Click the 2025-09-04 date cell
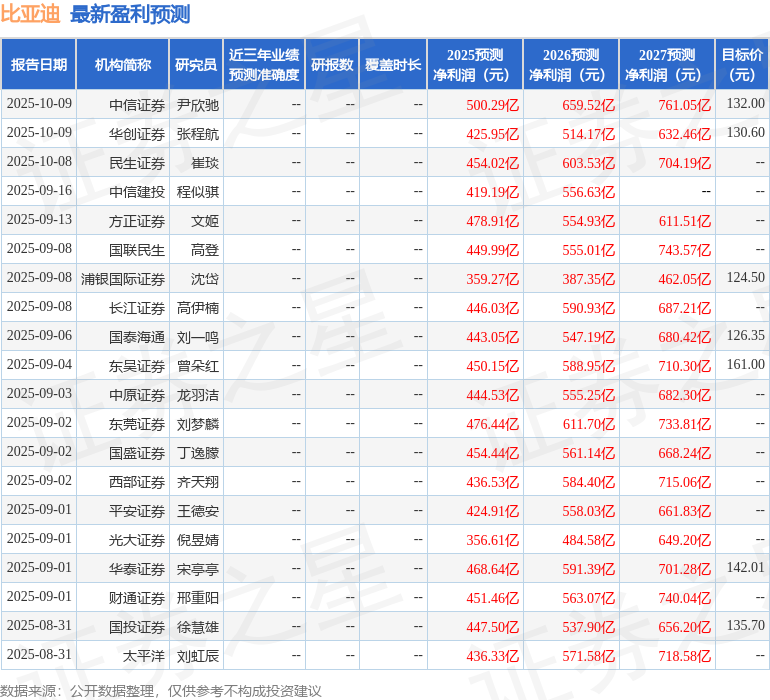Viewport: 770px width, 700px height. point(39,364)
